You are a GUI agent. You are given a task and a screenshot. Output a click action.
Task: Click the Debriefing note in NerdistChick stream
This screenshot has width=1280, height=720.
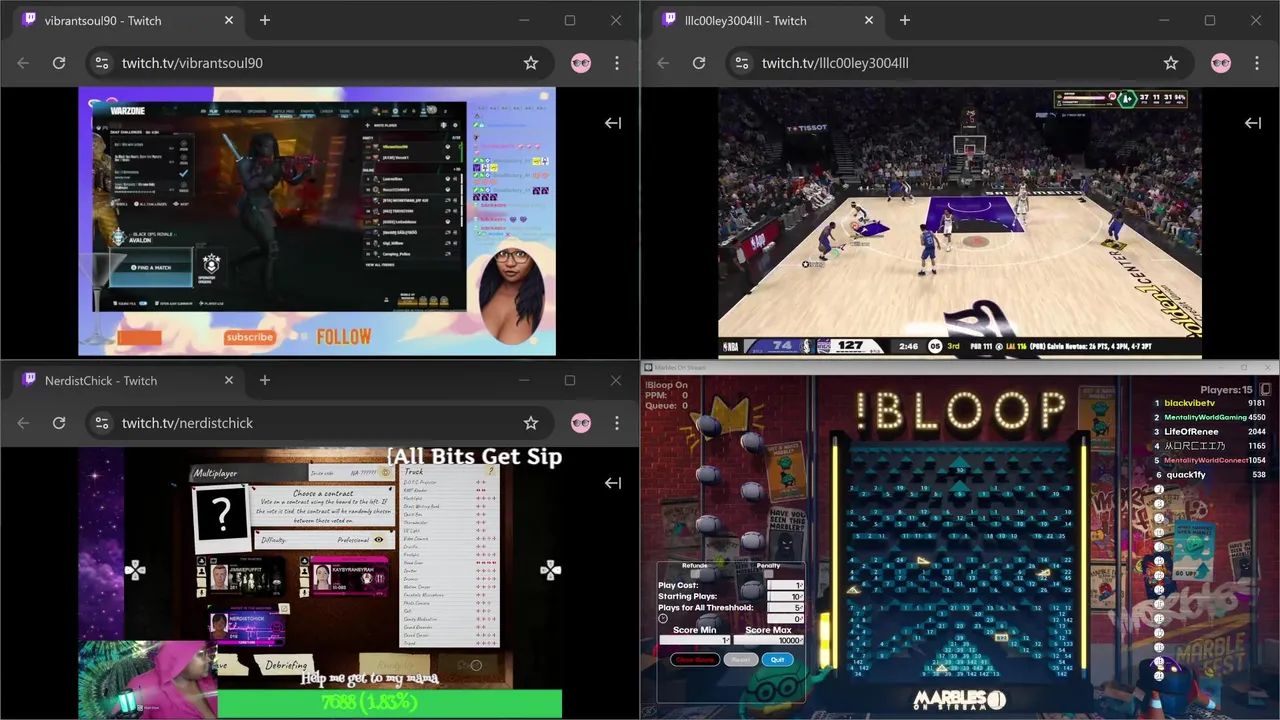click(x=285, y=665)
